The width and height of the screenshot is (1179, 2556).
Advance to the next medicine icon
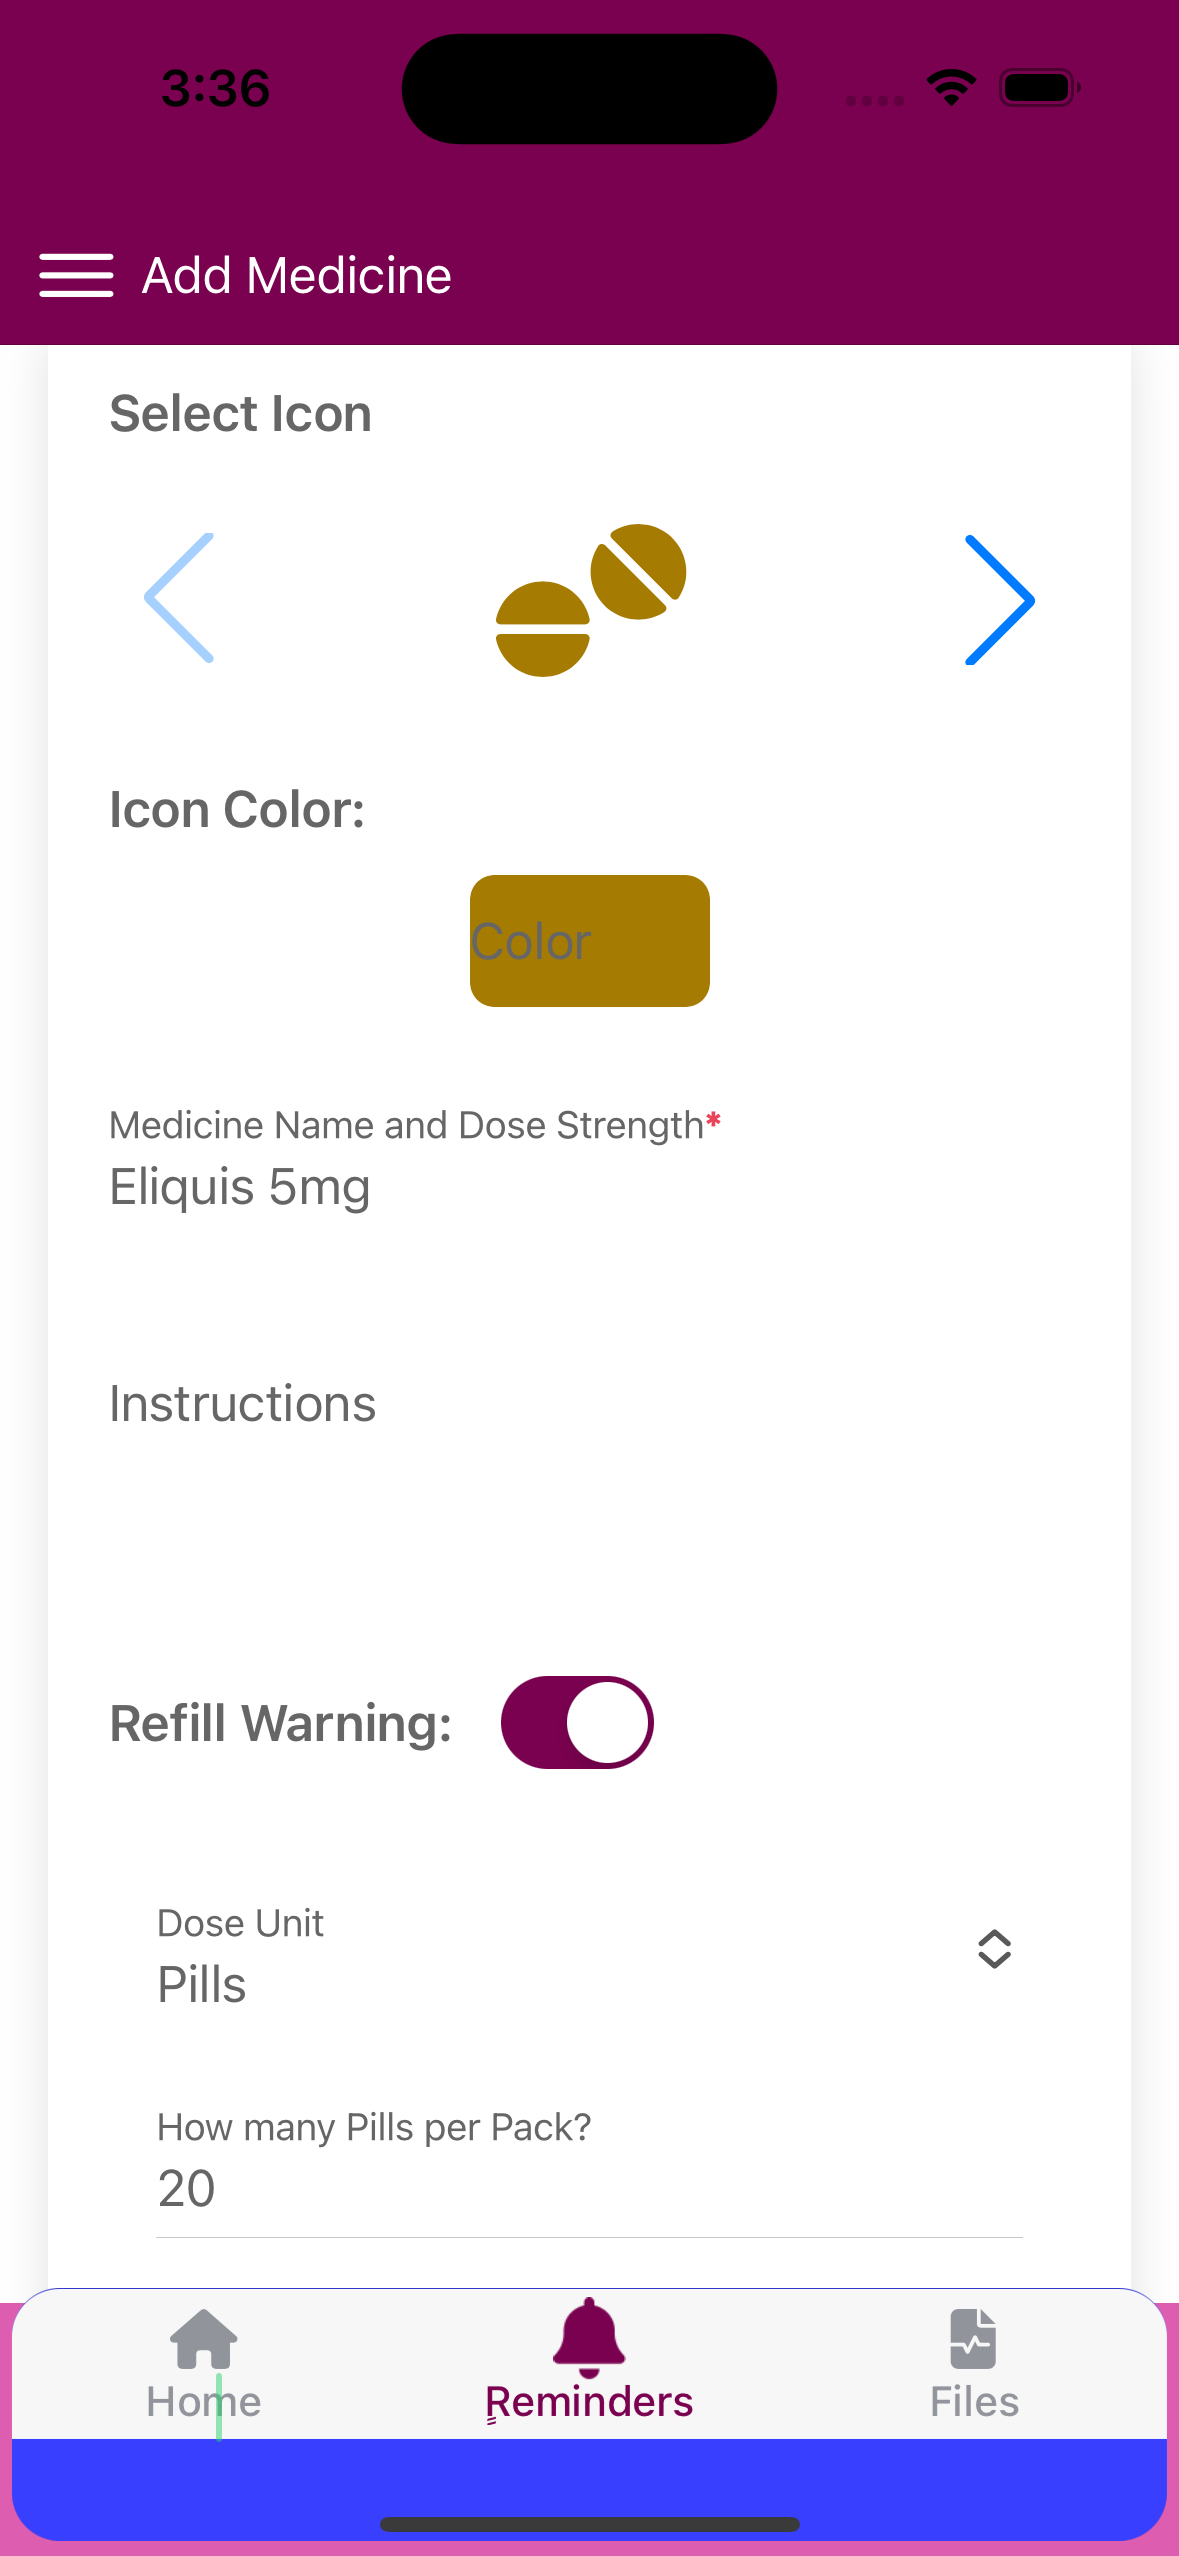[998, 600]
